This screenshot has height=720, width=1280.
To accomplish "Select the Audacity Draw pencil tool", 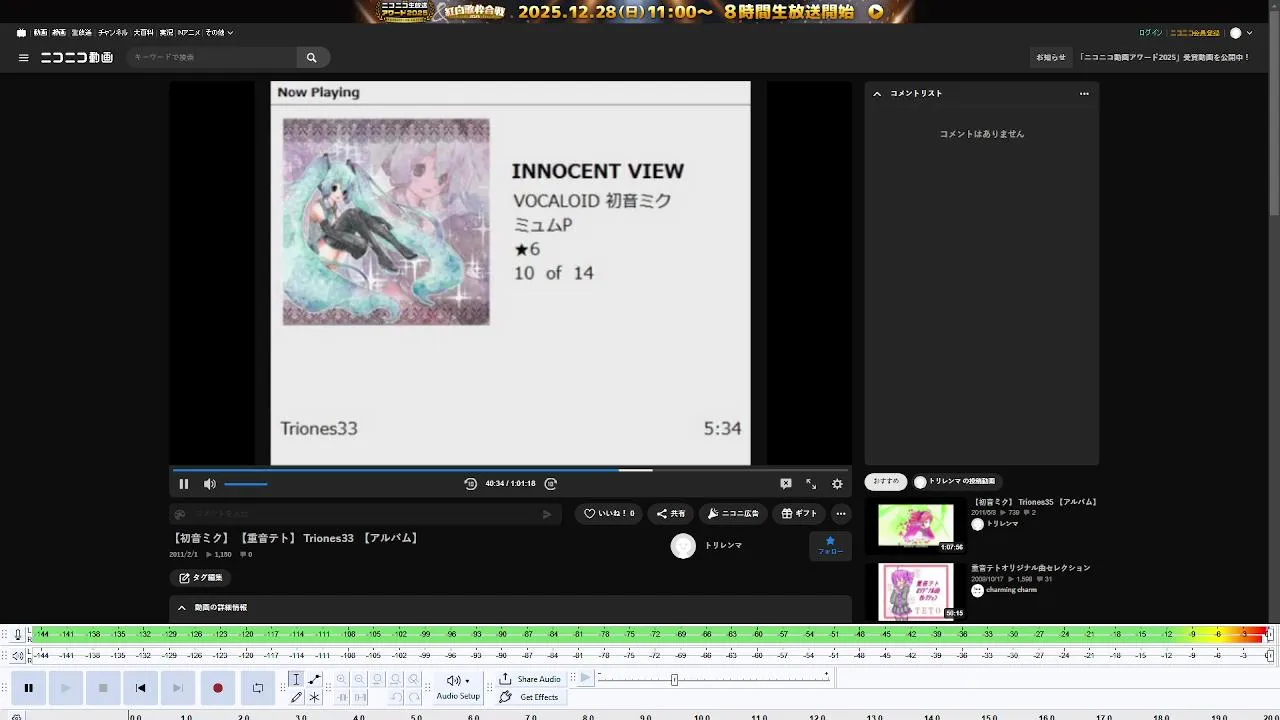I will [x=296, y=697].
